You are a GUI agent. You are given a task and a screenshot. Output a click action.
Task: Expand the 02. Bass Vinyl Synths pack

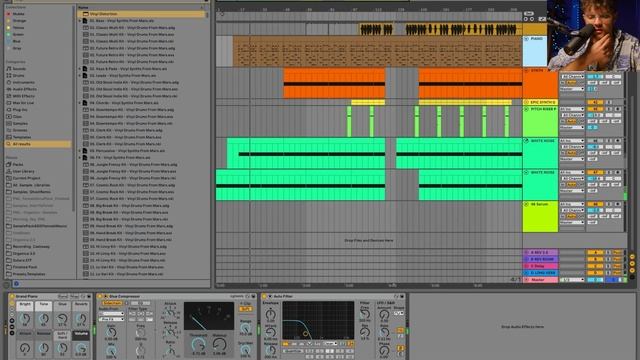[80, 21]
